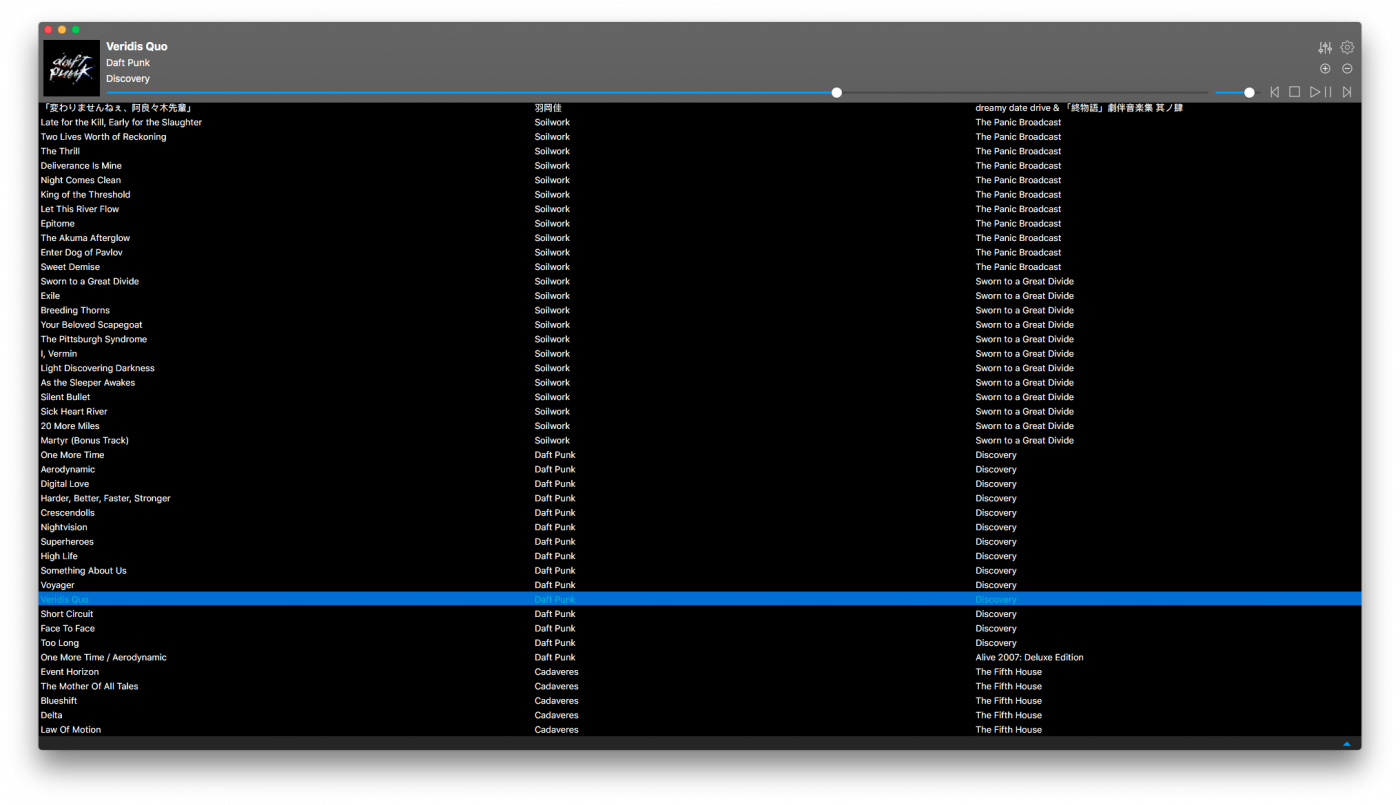Skip to the next track
This screenshot has height=805, width=1400.
coord(1347,92)
